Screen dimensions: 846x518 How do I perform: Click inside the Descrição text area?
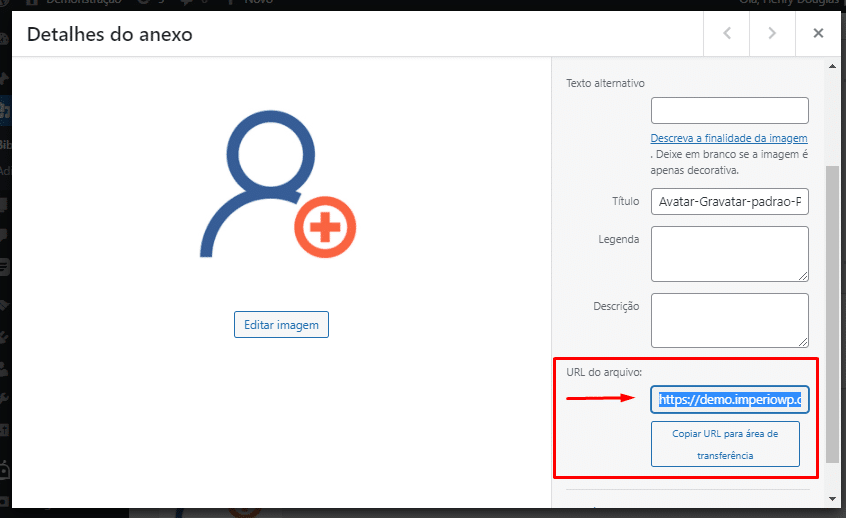(729, 319)
